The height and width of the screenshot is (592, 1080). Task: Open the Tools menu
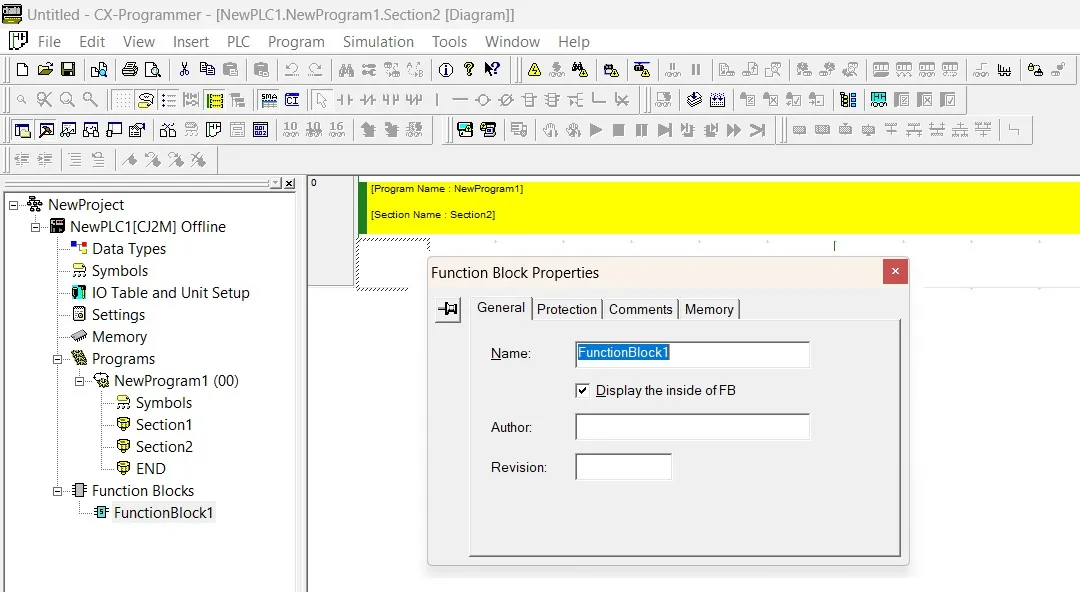coord(449,41)
